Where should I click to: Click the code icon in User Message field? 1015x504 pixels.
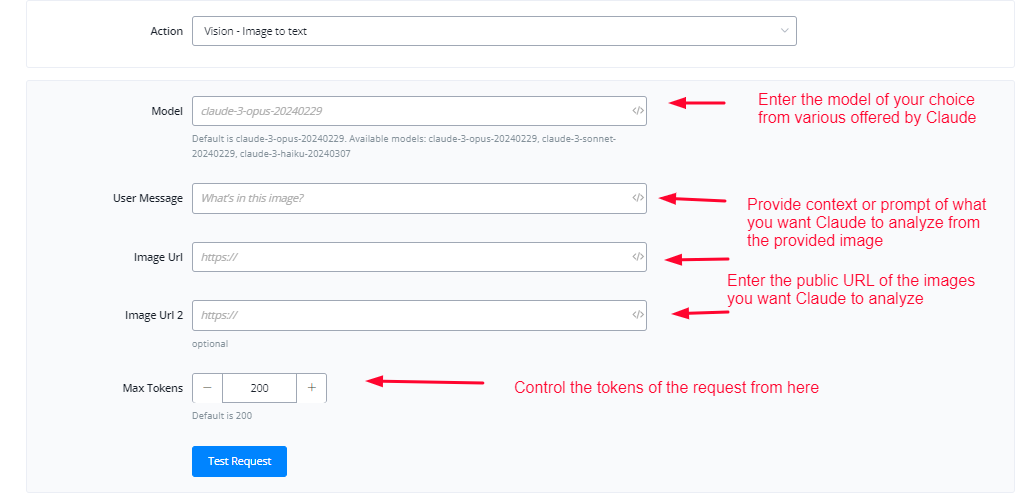pyautogui.click(x=637, y=198)
